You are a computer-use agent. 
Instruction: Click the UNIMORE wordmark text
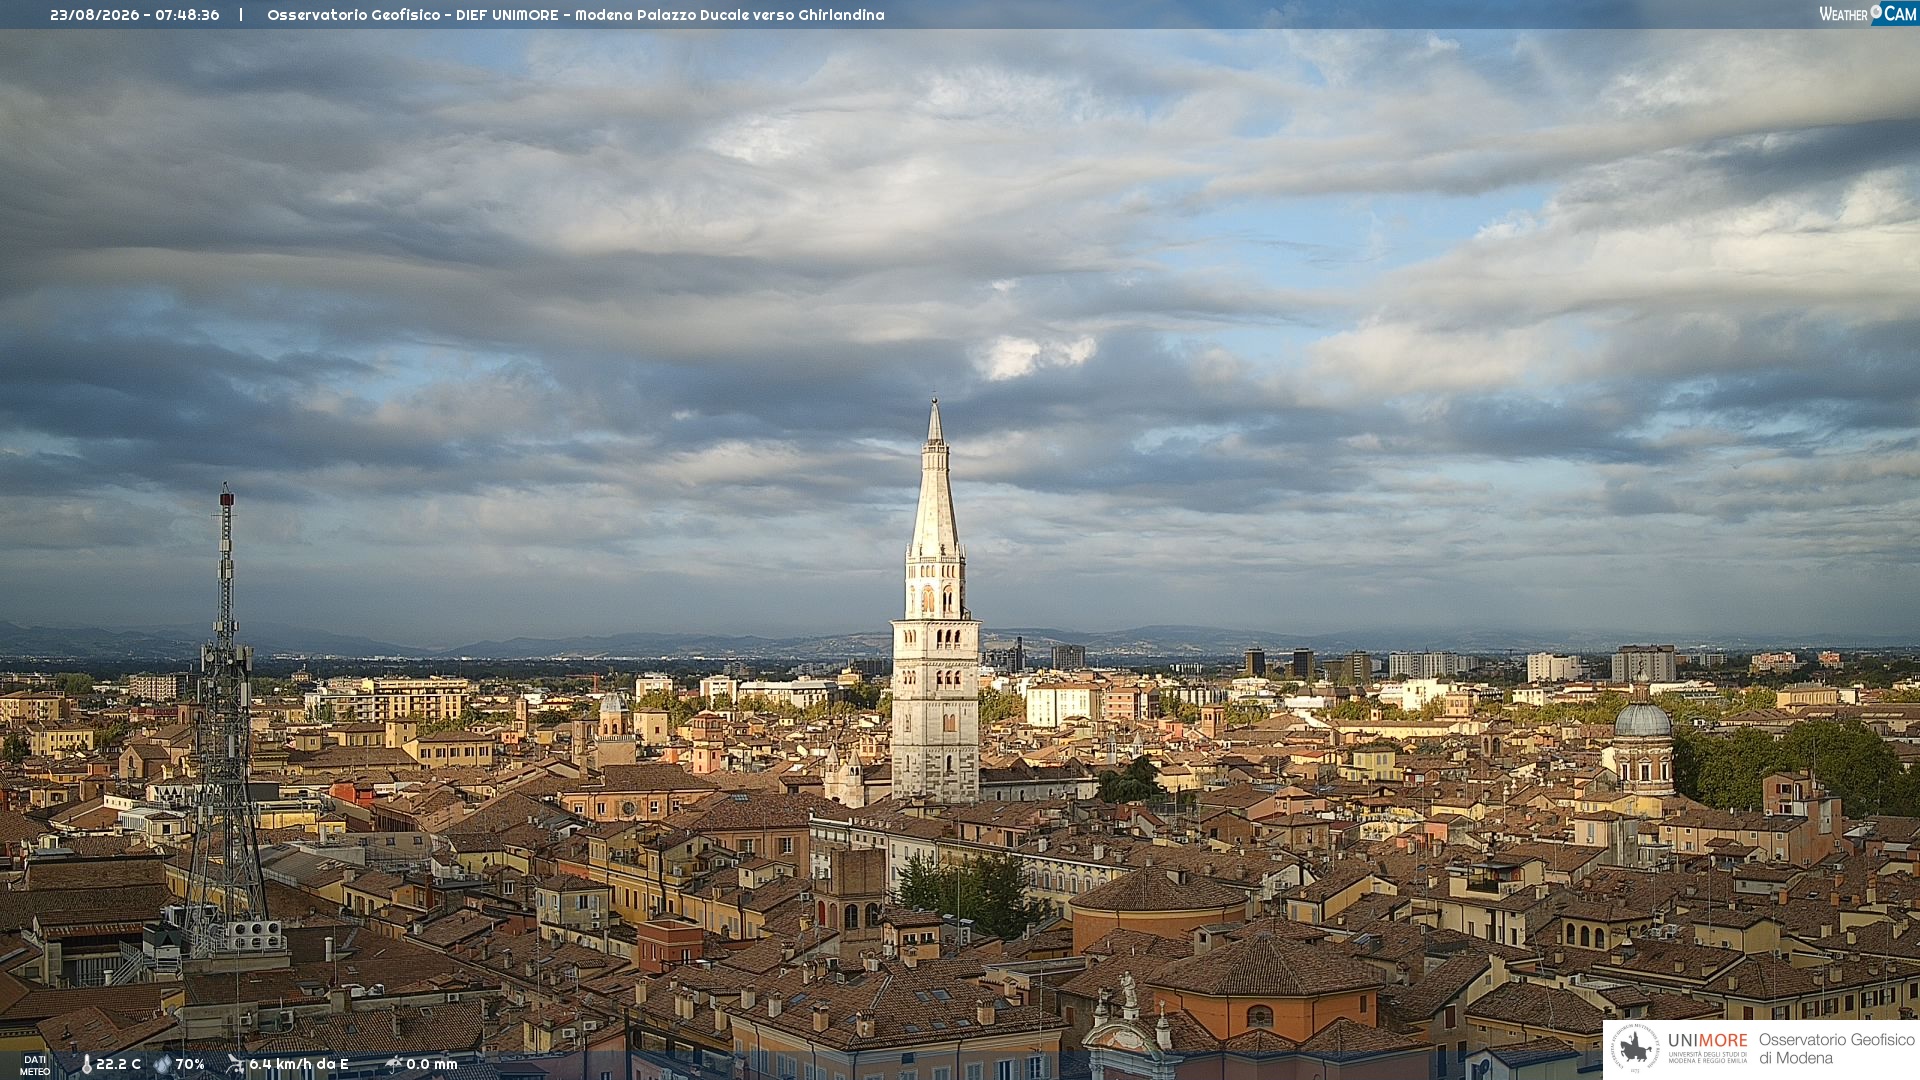(1707, 1040)
